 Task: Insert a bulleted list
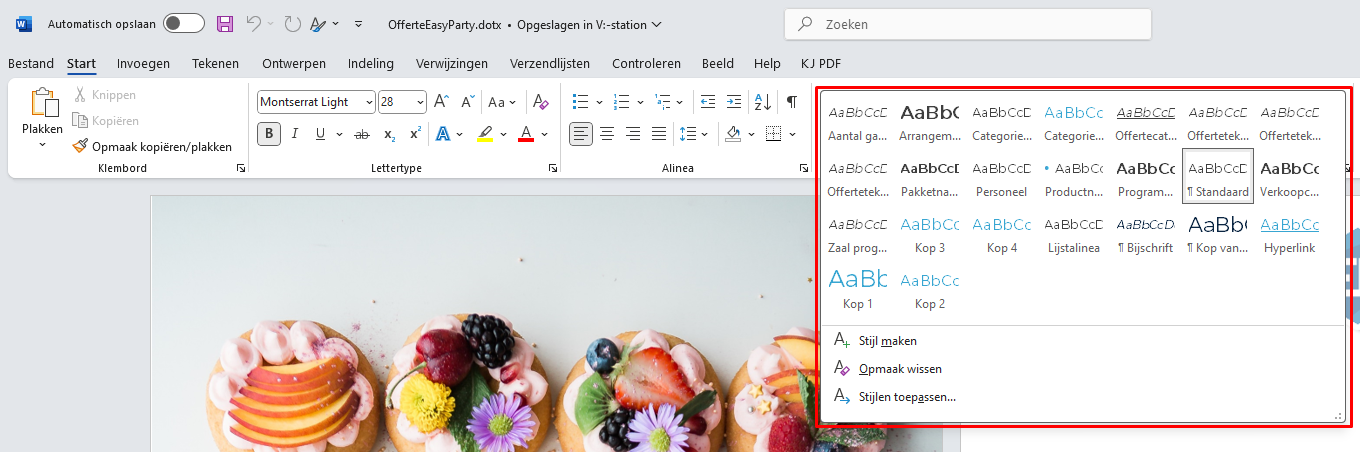[x=580, y=102]
